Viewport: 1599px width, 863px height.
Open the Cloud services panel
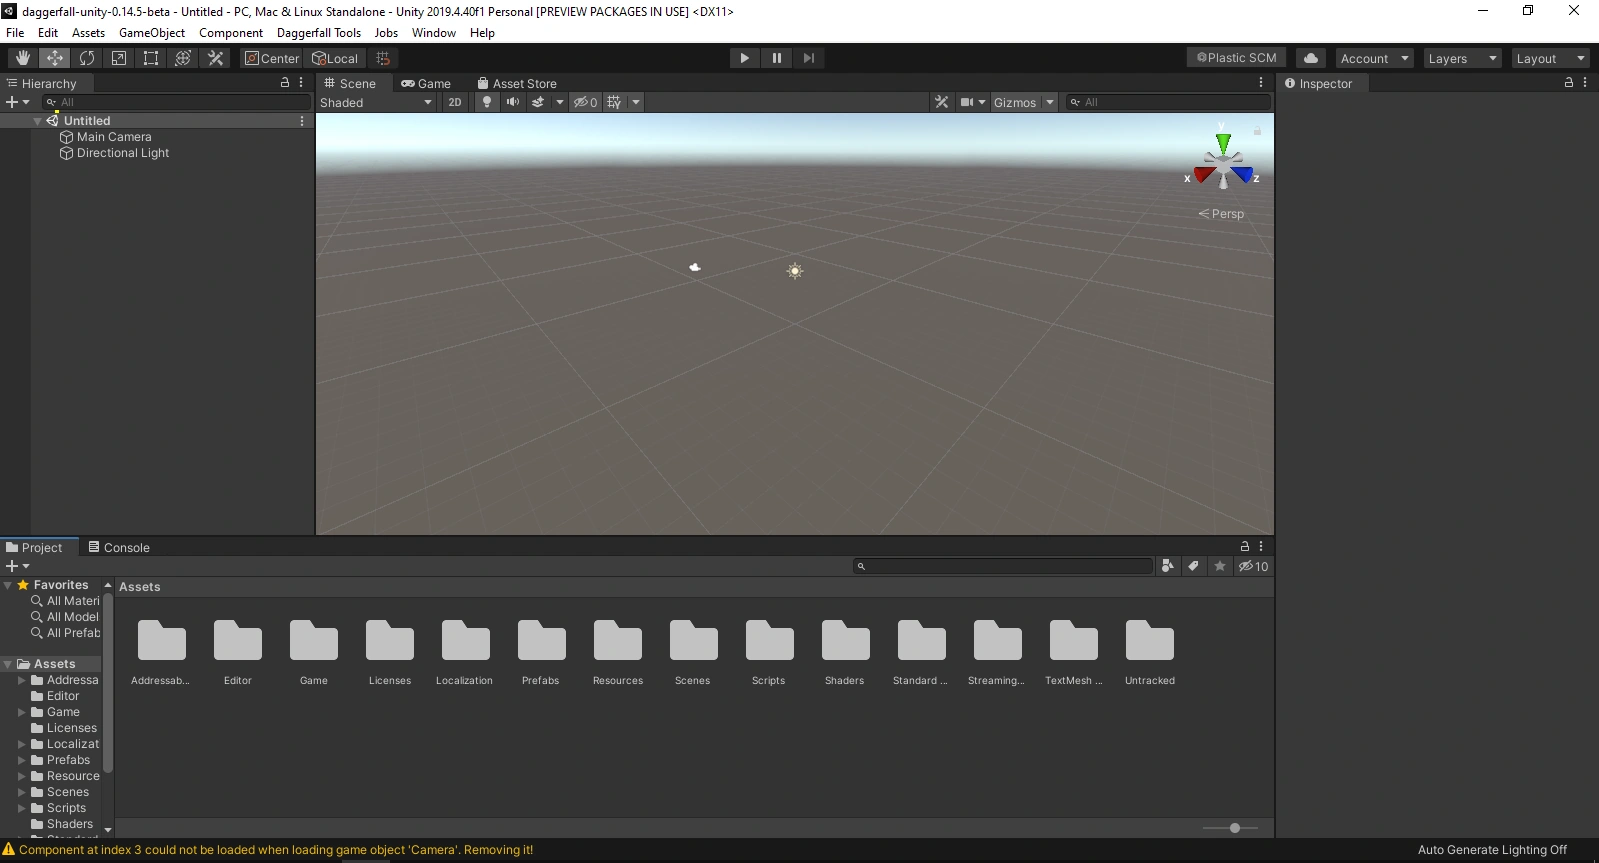pos(1311,58)
